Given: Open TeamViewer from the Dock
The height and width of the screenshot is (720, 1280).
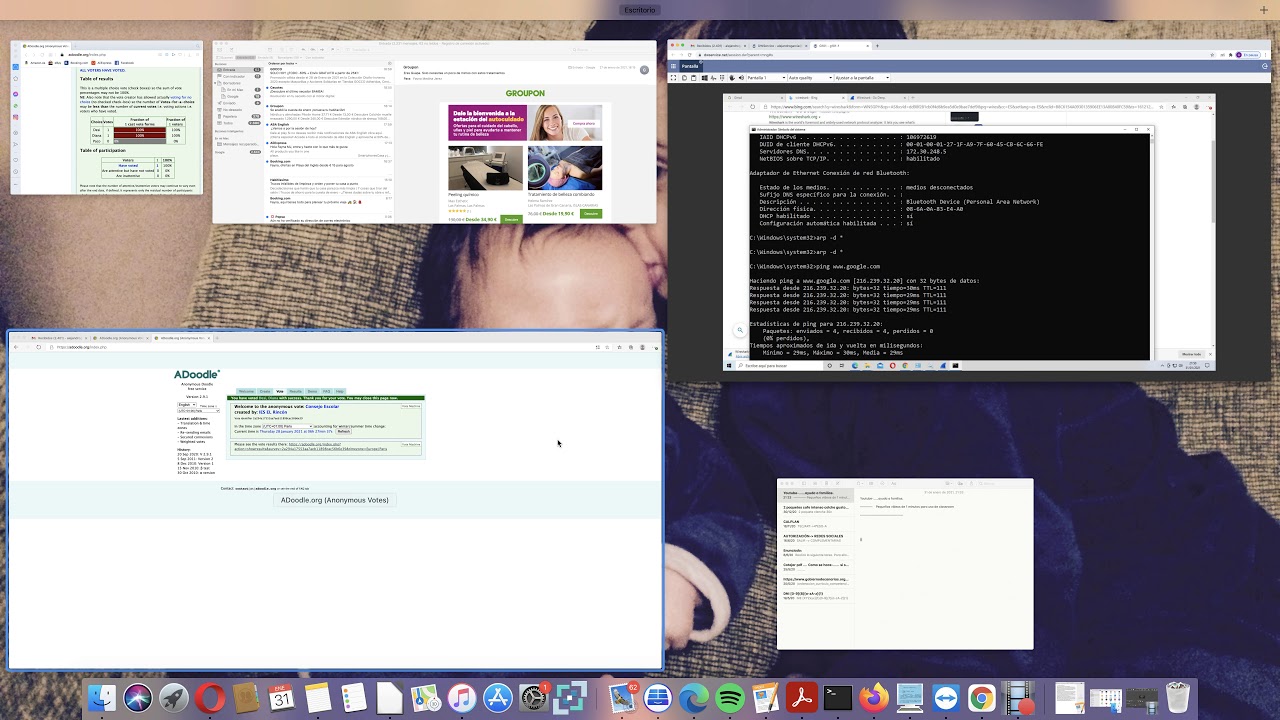Looking at the screenshot, I should pyautogui.click(x=945, y=698).
